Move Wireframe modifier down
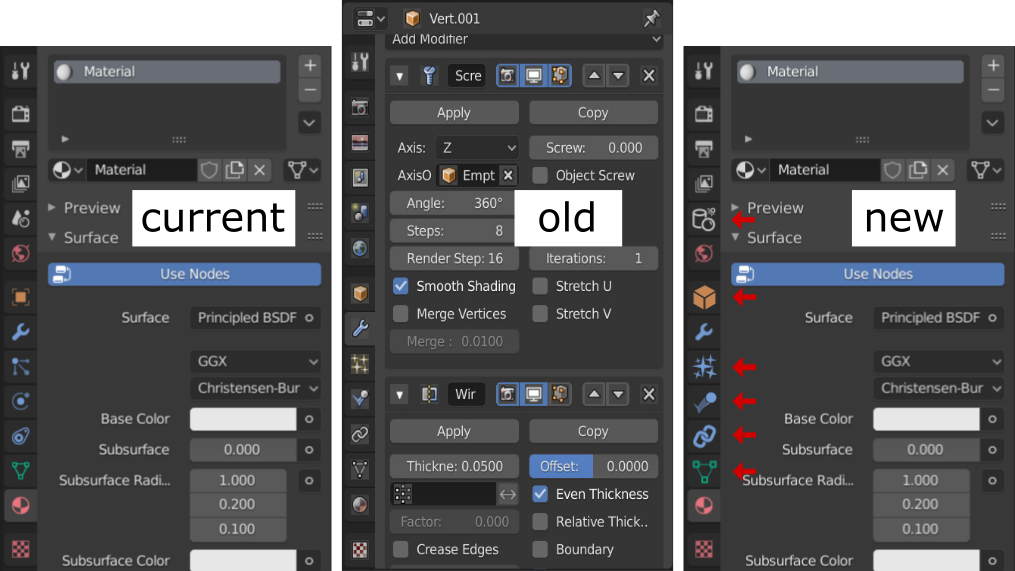Screen dimensions: 1015x571 pyautogui.click(x=618, y=394)
